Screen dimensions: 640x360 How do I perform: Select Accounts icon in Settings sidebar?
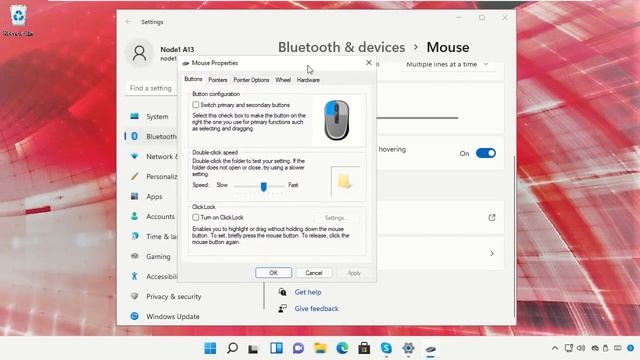pos(134,216)
